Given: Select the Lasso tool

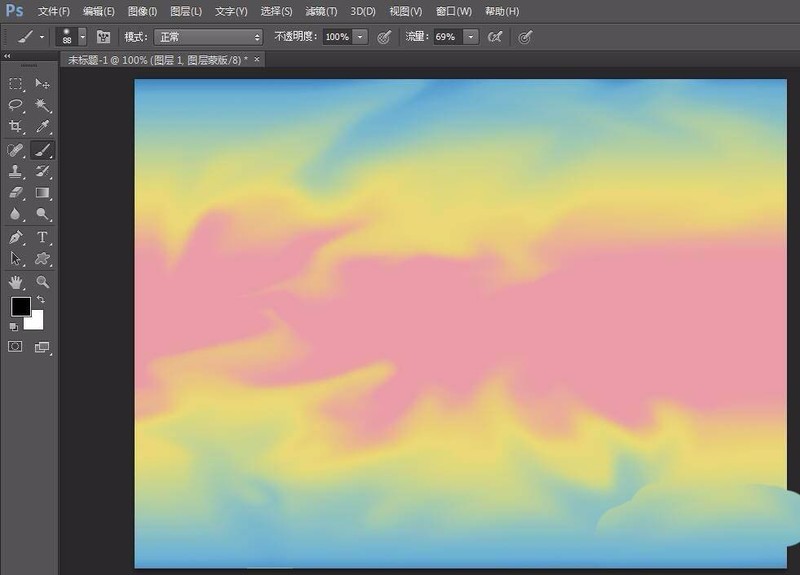Looking at the screenshot, I should [16, 105].
